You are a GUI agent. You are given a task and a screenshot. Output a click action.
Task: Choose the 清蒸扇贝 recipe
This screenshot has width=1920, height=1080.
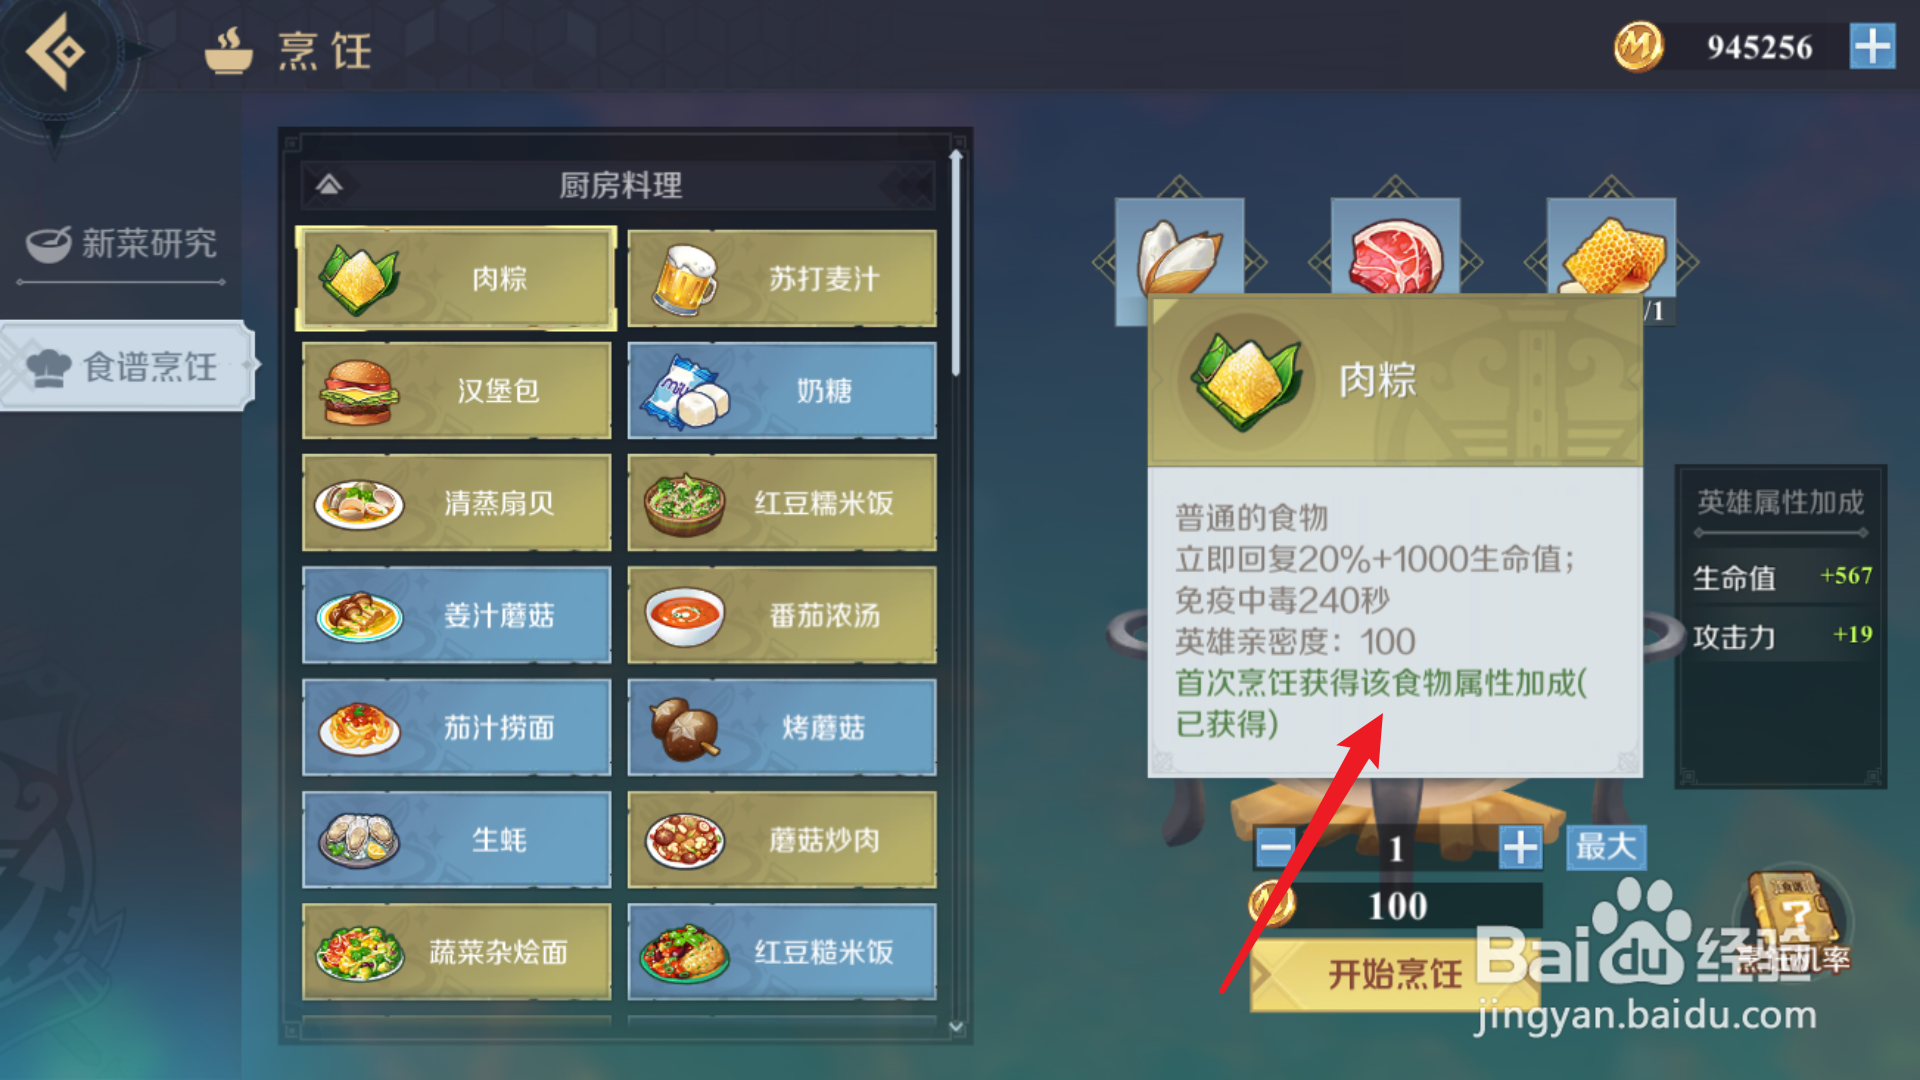456,503
